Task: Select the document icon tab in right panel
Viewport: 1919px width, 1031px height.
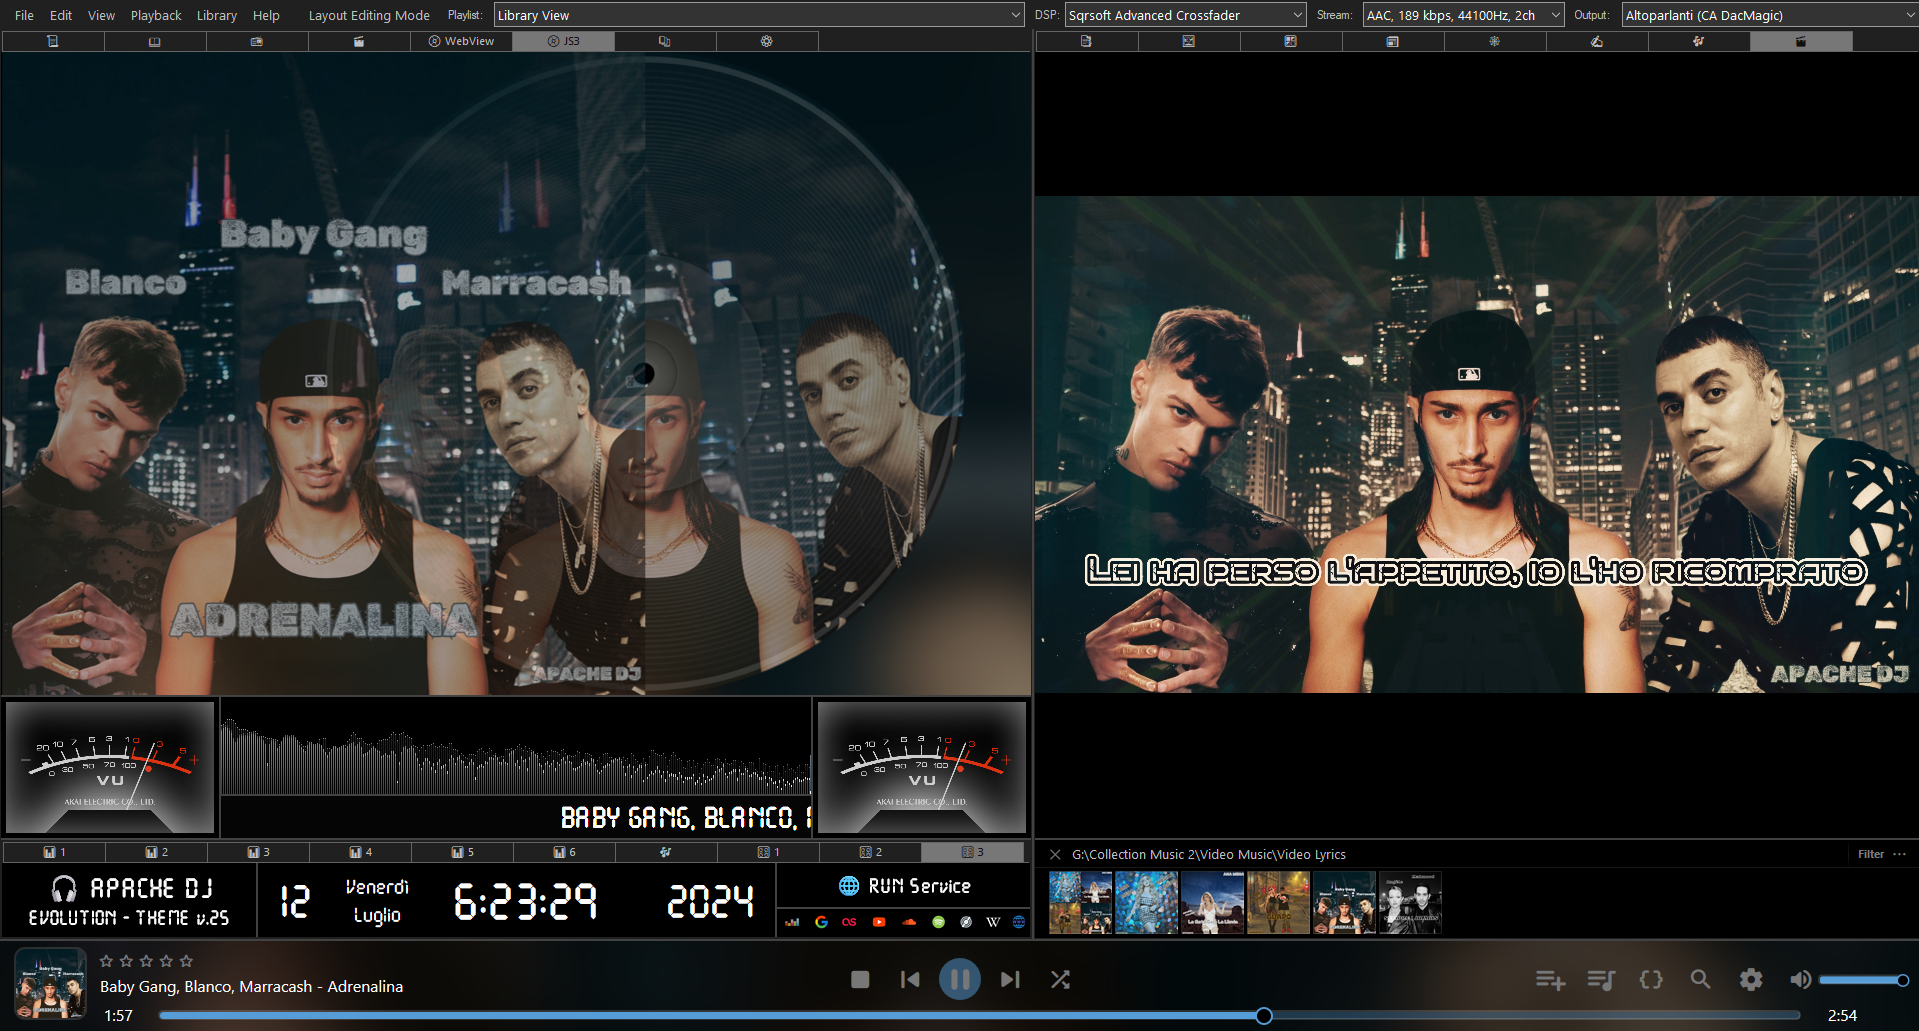Action: point(1086,41)
